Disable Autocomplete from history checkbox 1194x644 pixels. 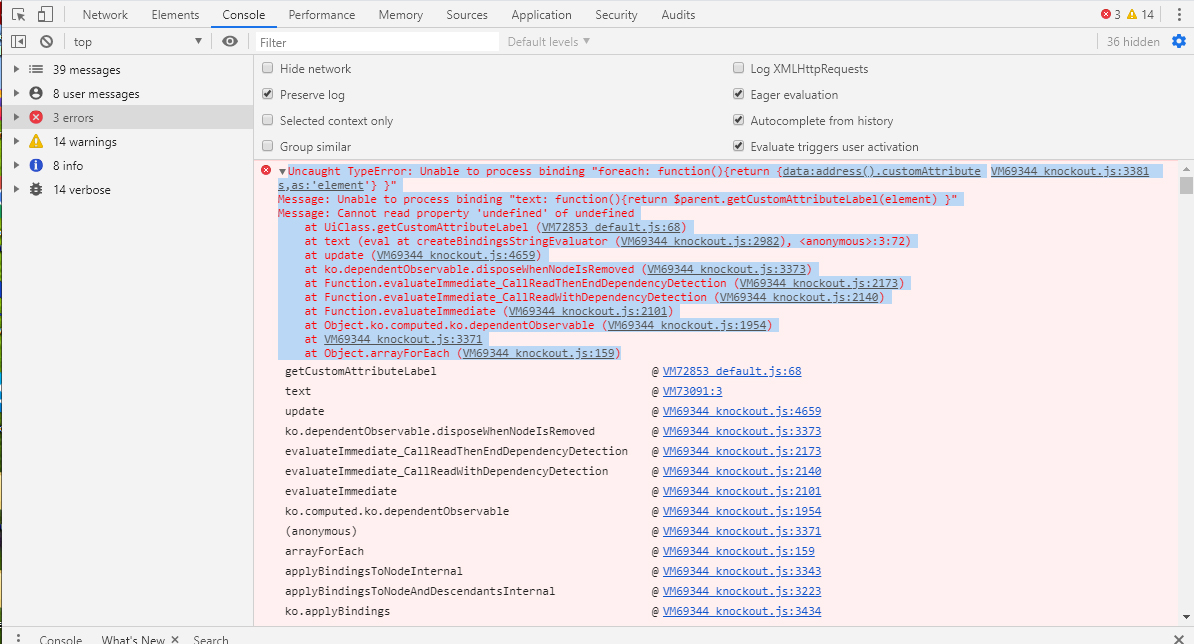pos(739,121)
